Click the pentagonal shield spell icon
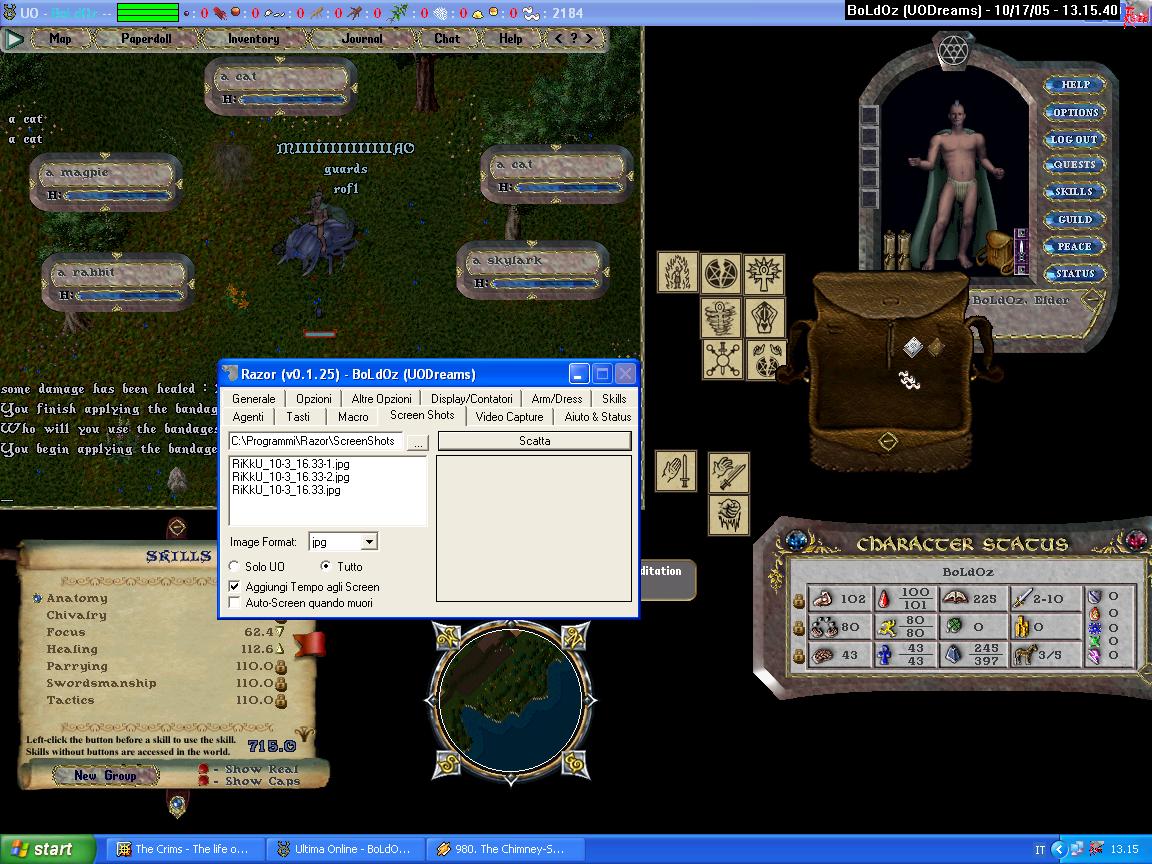 pyautogui.click(x=765, y=317)
